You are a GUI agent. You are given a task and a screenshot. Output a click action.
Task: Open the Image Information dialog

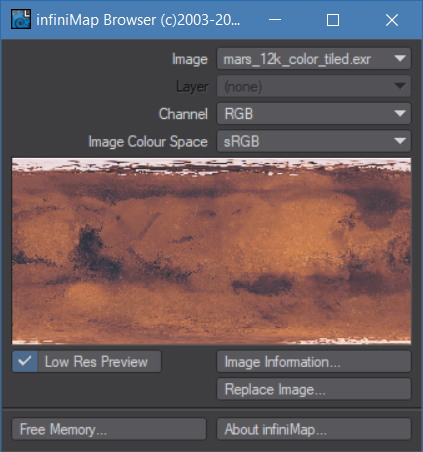[314, 362]
